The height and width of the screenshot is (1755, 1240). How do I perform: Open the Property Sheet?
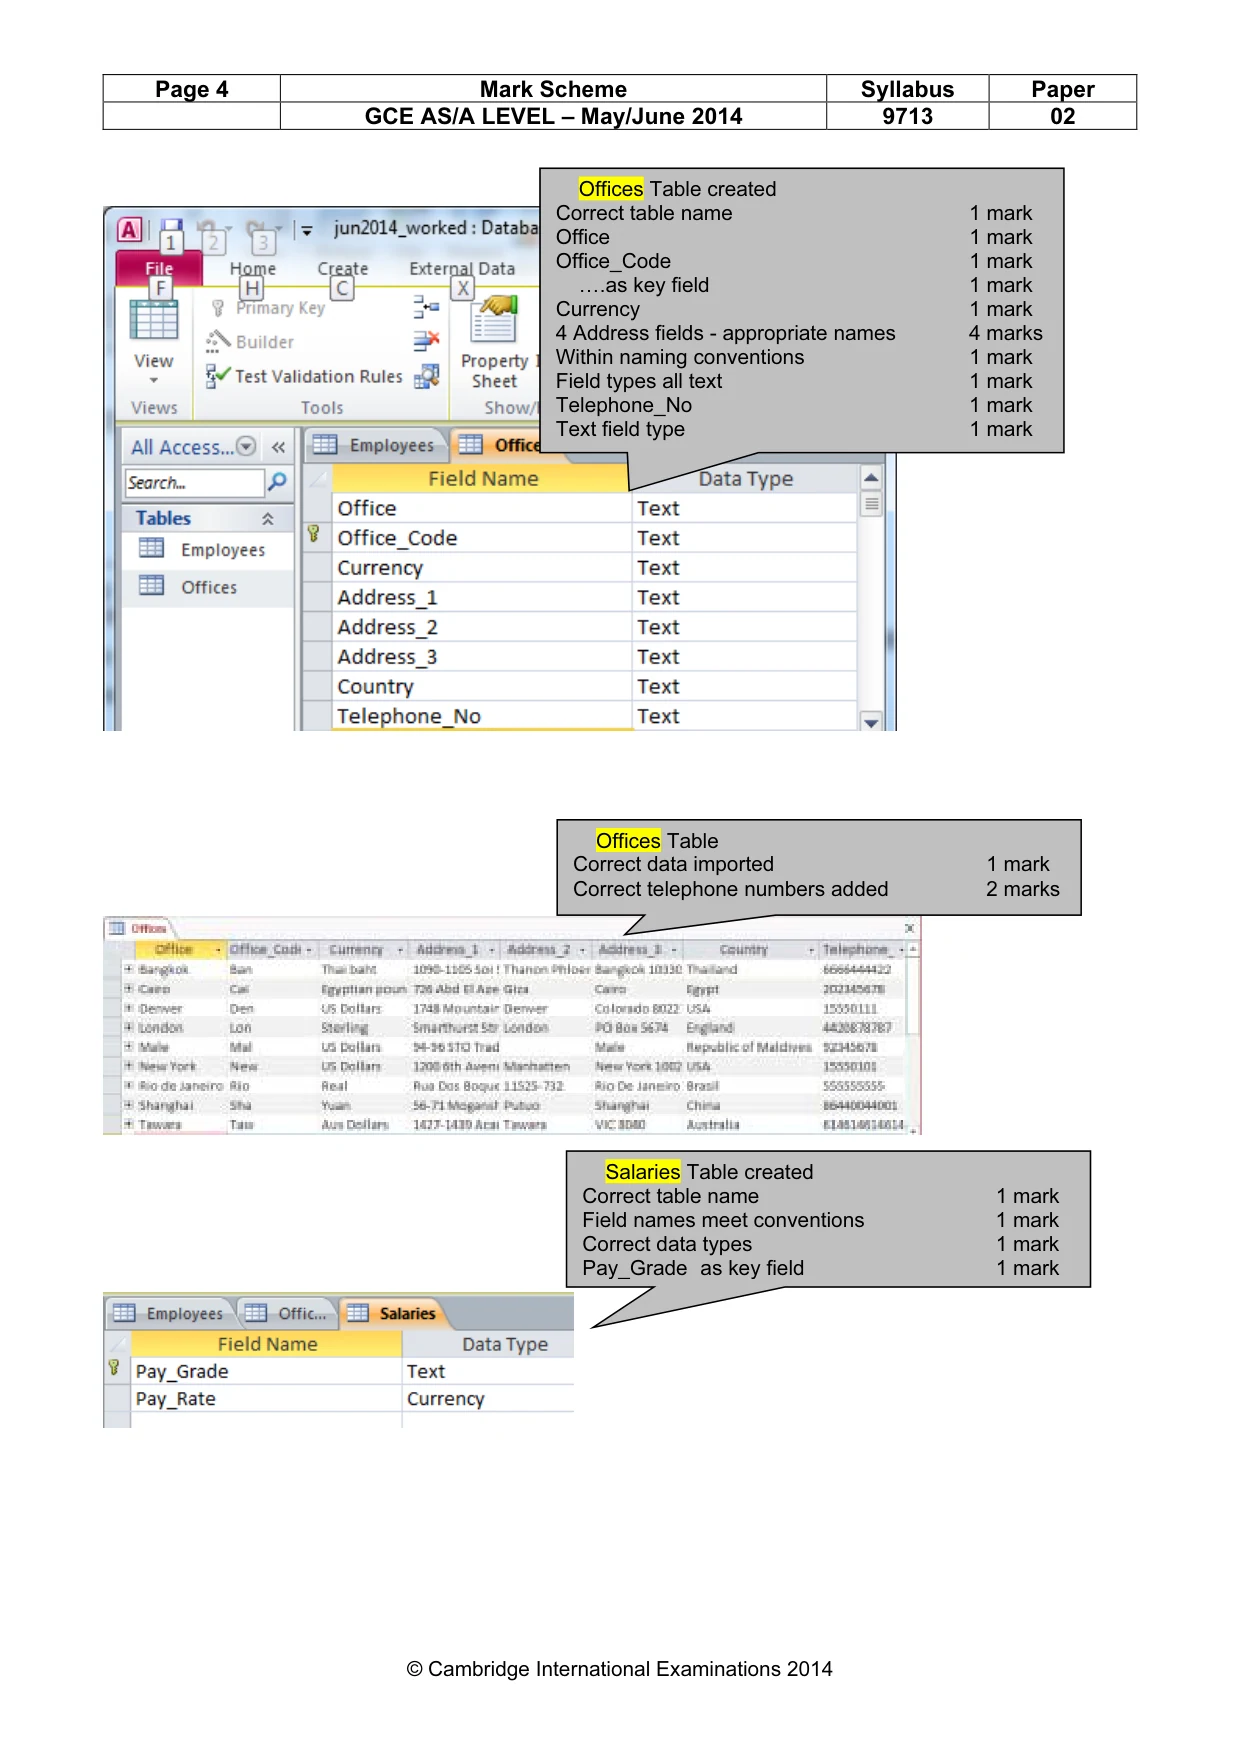tap(495, 342)
